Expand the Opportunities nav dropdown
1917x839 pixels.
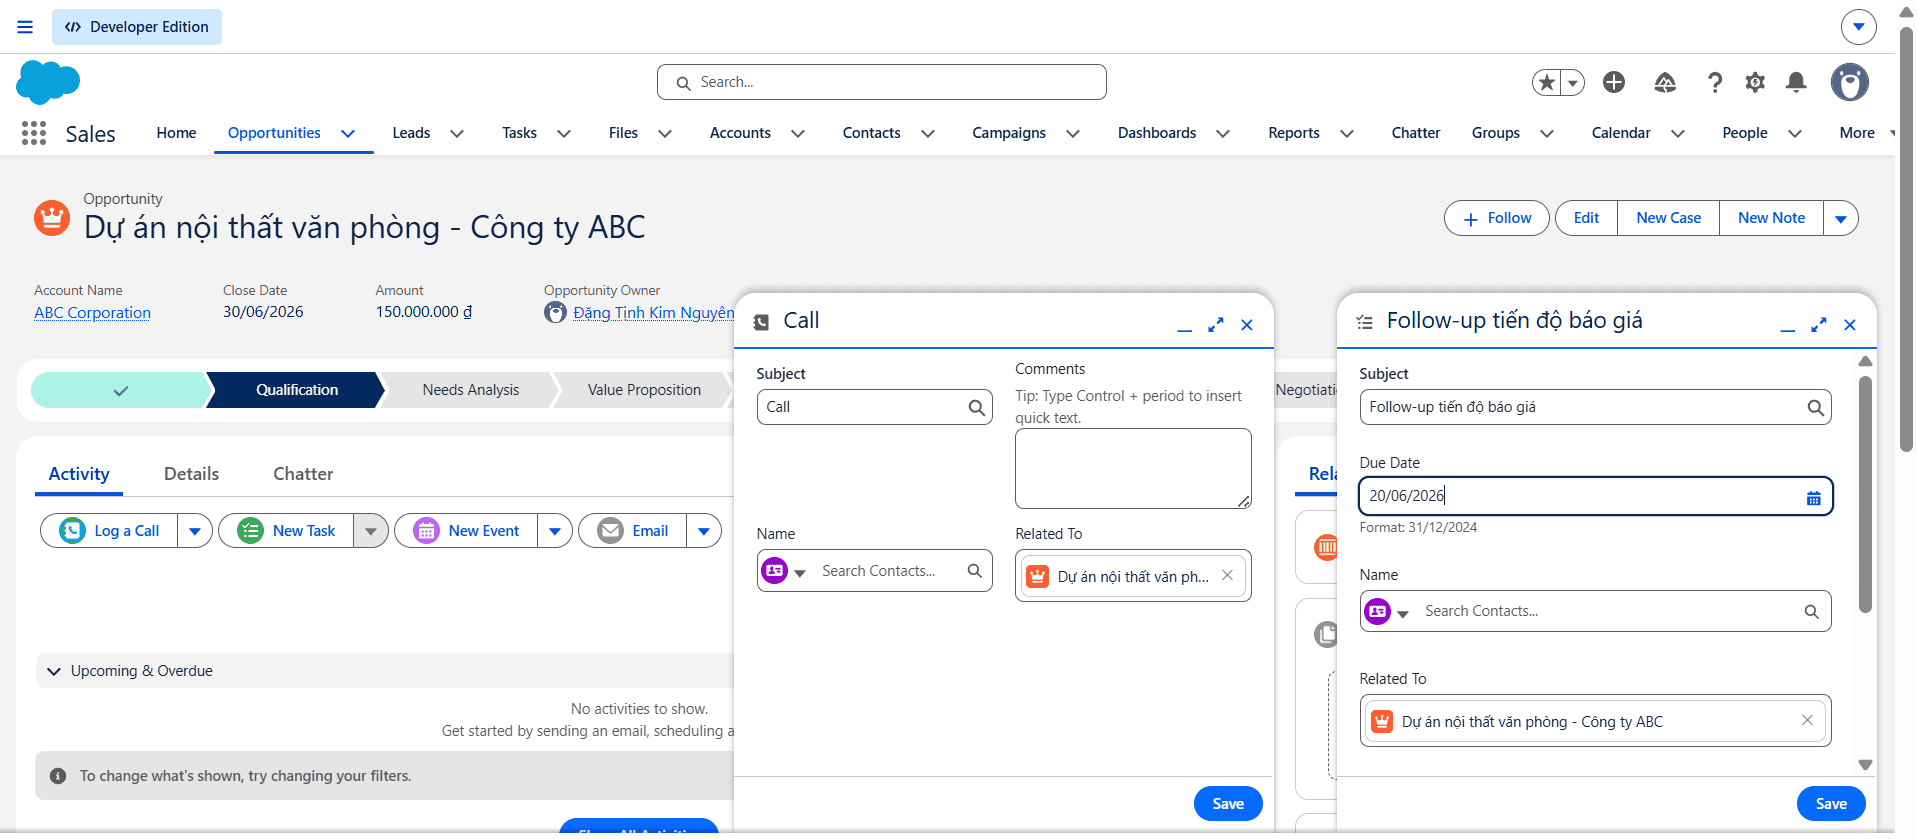click(348, 133)
